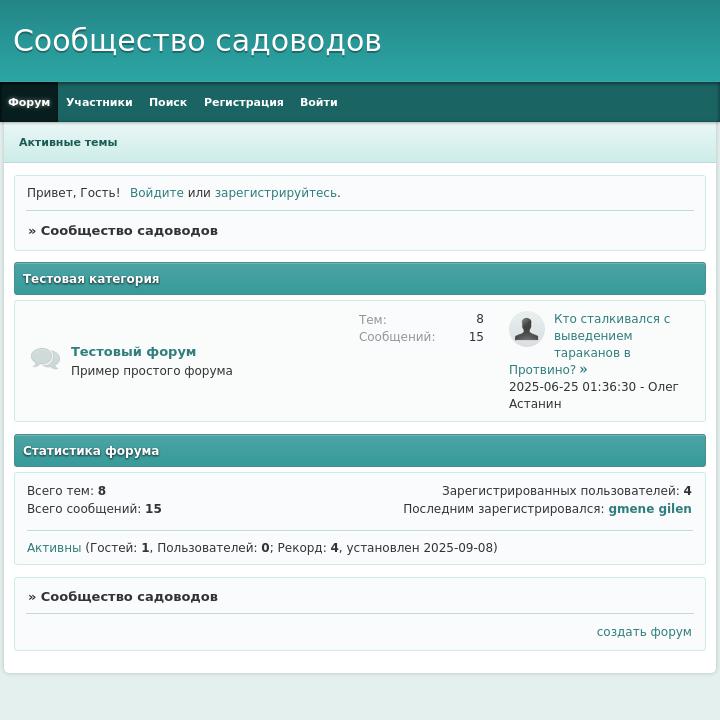
Task: Click the » arrow after the latest topic
Action: [x=583, y=370]
